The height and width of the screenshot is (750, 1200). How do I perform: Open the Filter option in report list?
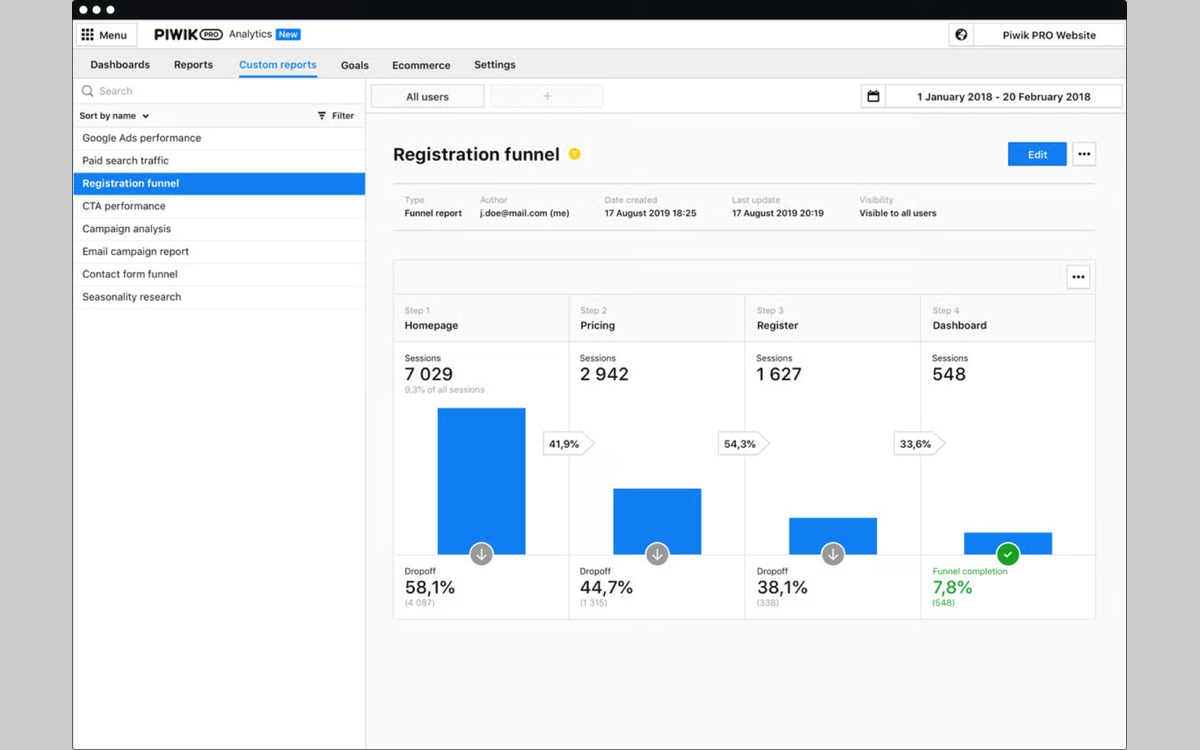tap(336, 116)
